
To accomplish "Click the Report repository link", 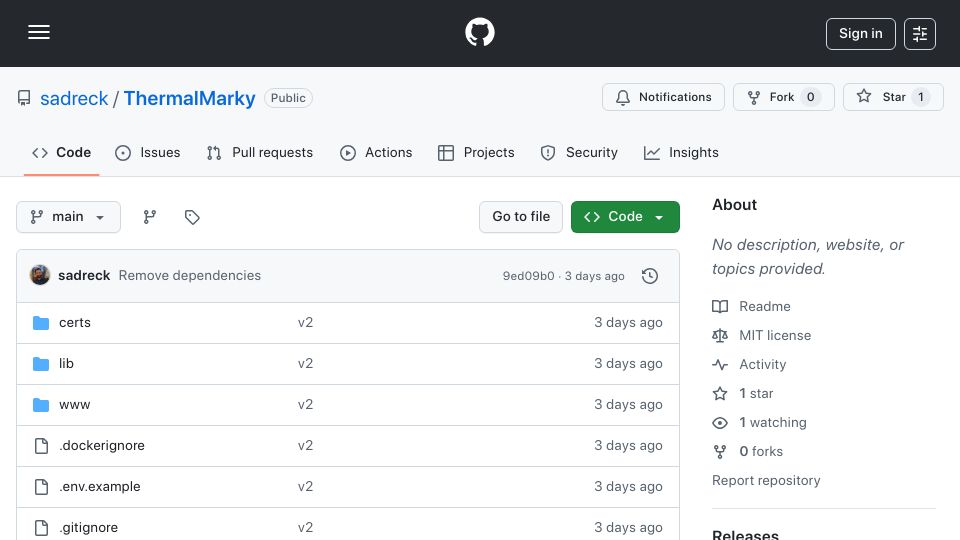I will [766, 481].
